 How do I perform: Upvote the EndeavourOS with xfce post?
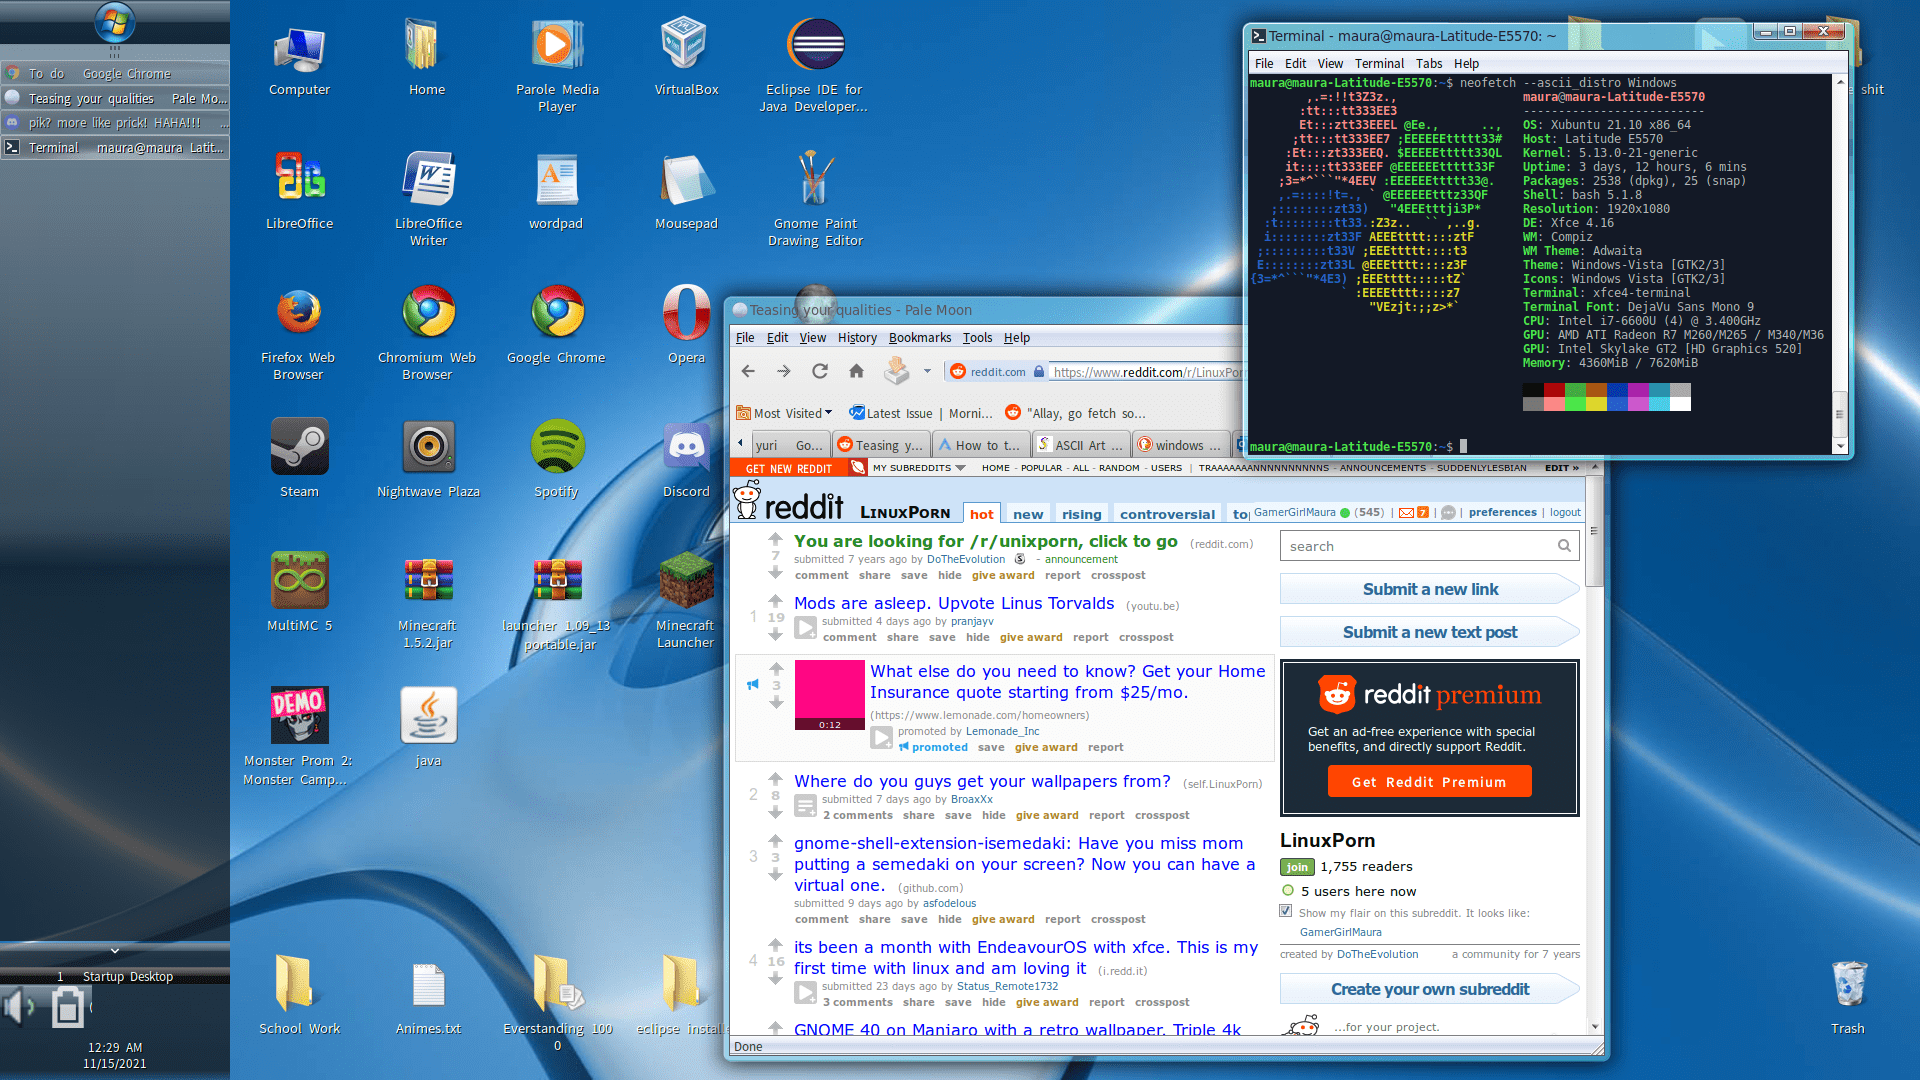click(775, 945)
